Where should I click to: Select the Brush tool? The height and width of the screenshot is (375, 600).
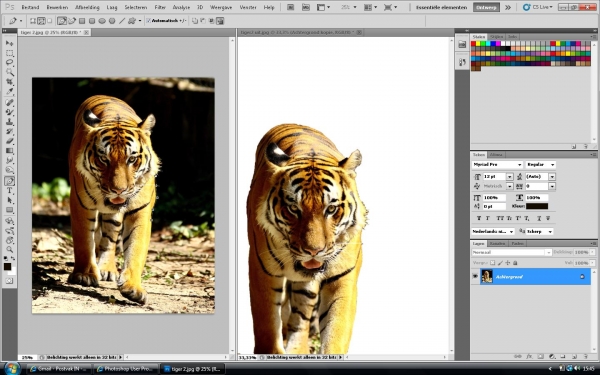click(x=9, y=112)
